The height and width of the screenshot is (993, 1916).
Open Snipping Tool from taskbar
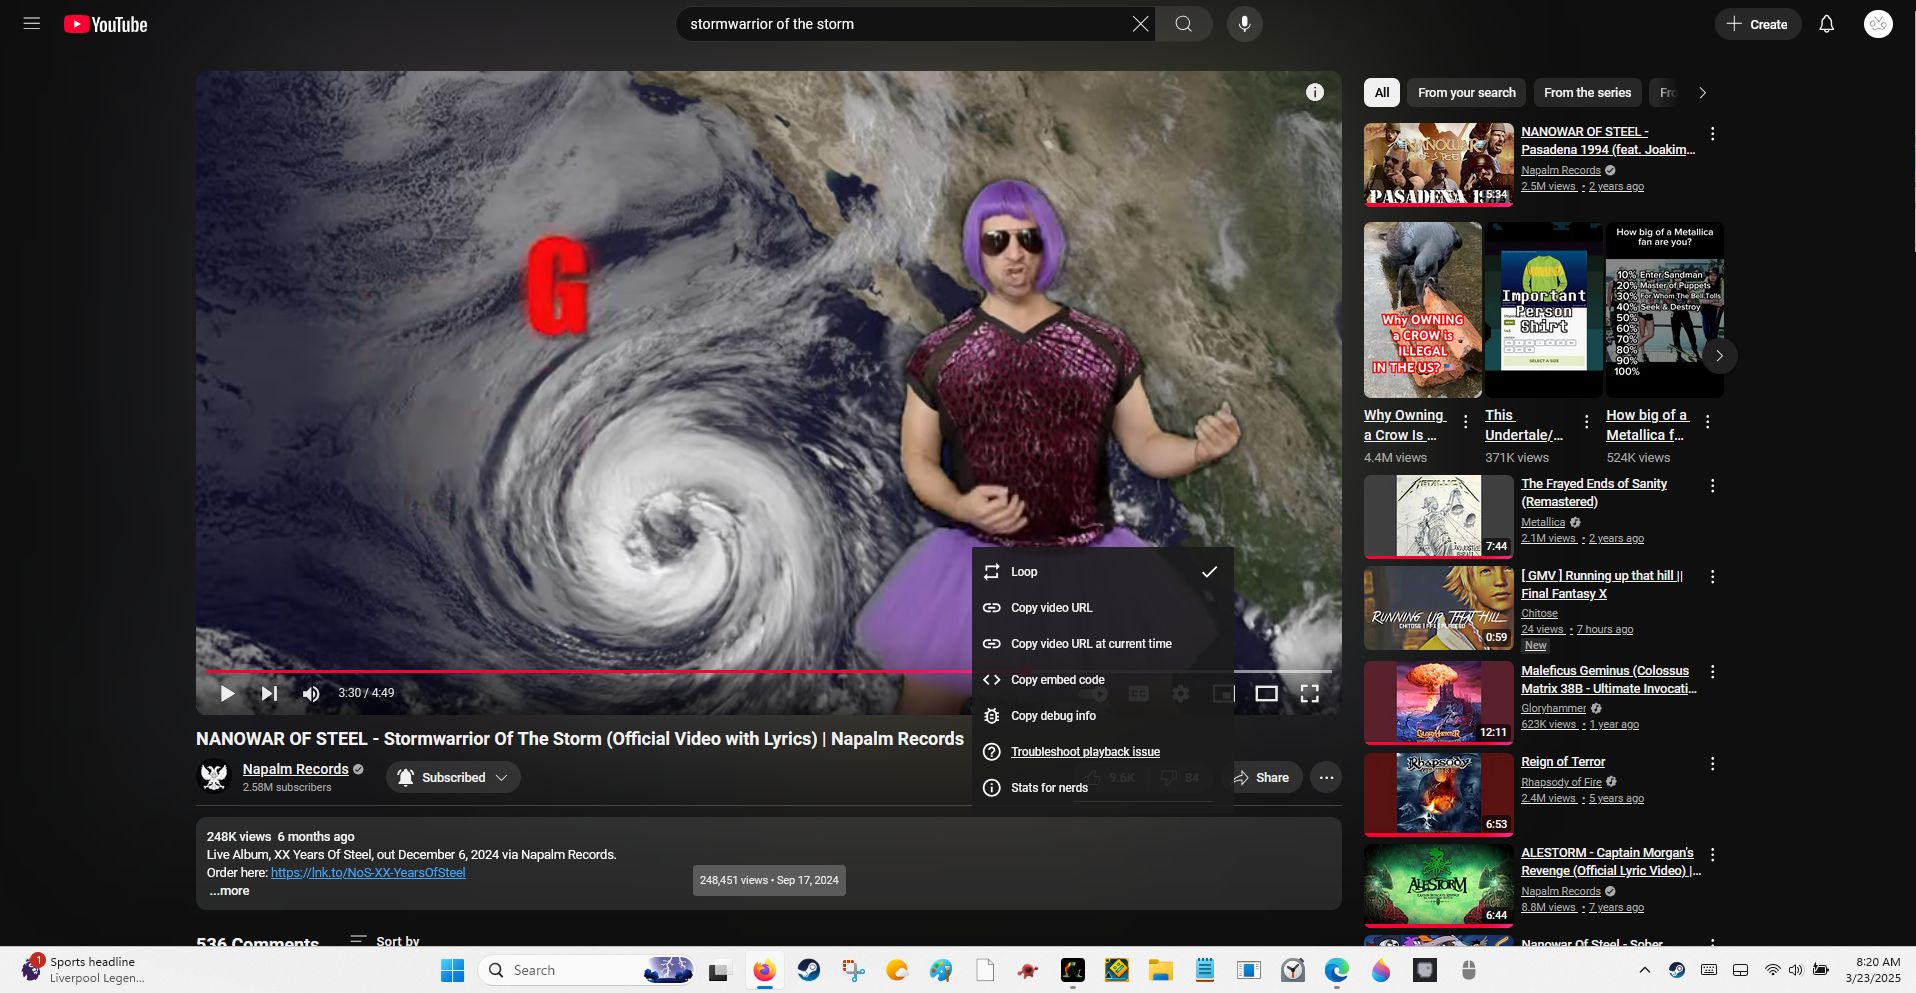pos(852,970)
